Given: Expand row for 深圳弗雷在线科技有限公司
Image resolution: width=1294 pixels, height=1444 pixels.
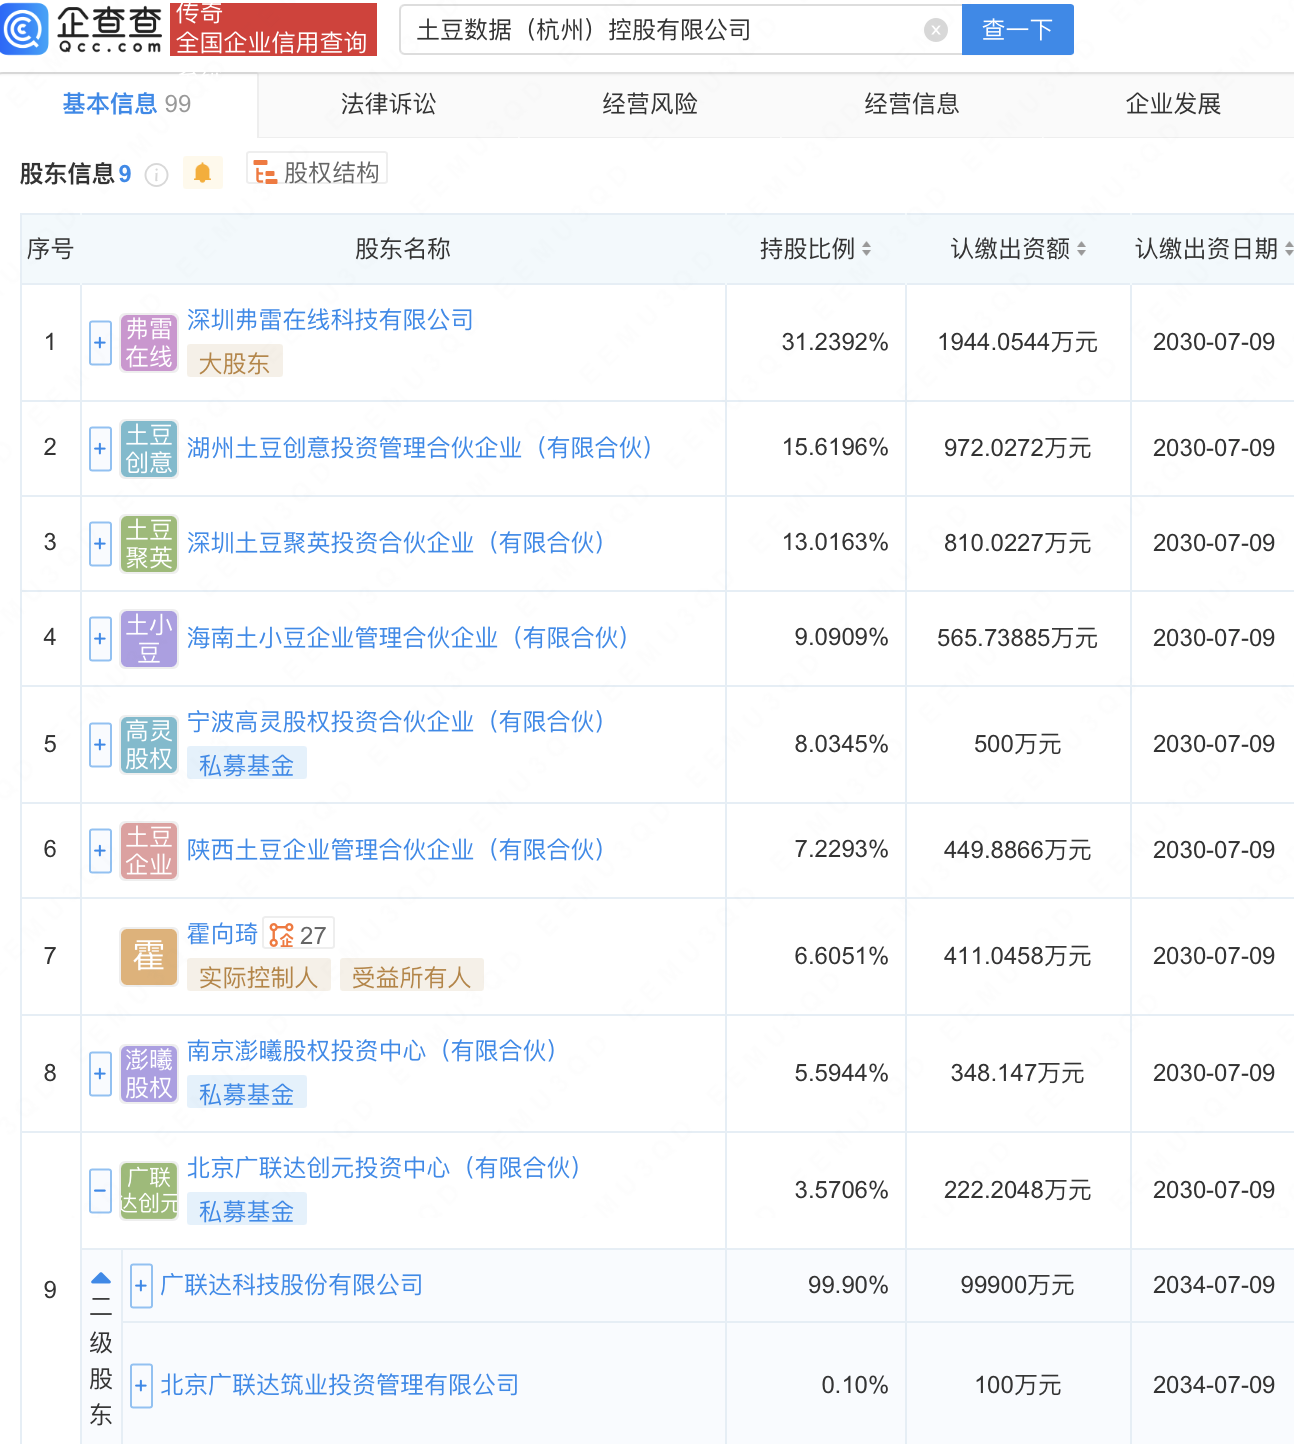Looking at the screenshot, I should point(100,343).
